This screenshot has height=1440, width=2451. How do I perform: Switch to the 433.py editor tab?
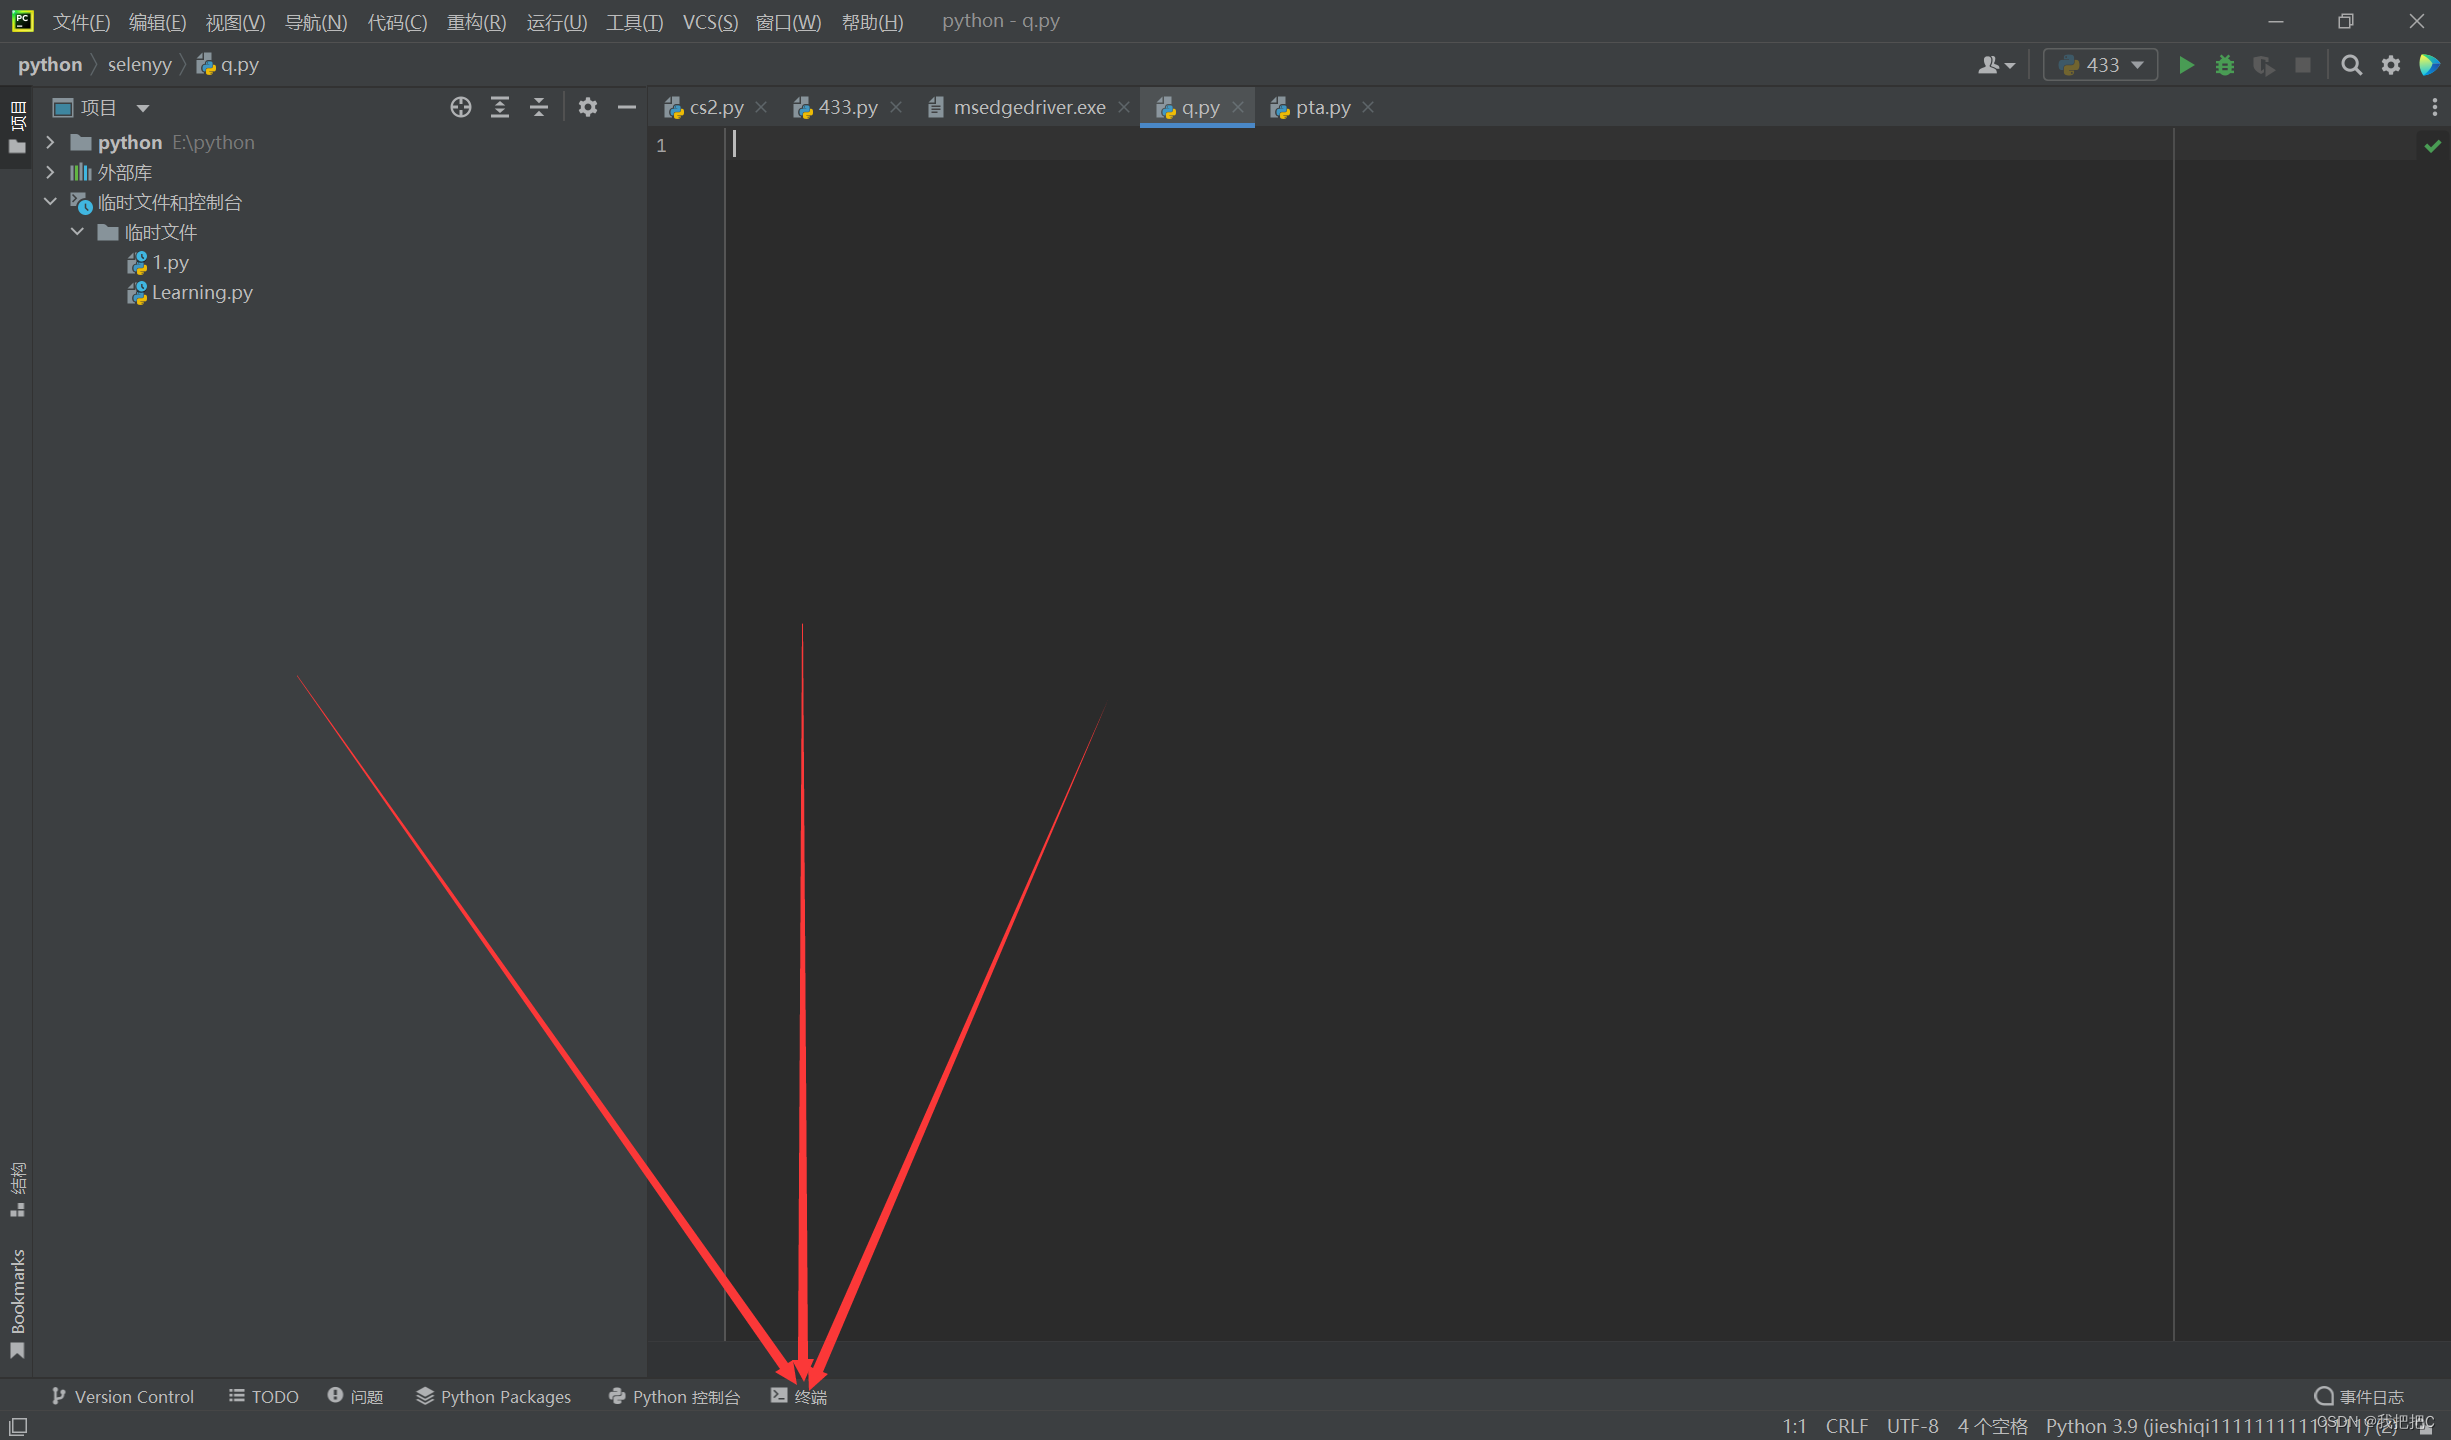coord(835,108)
